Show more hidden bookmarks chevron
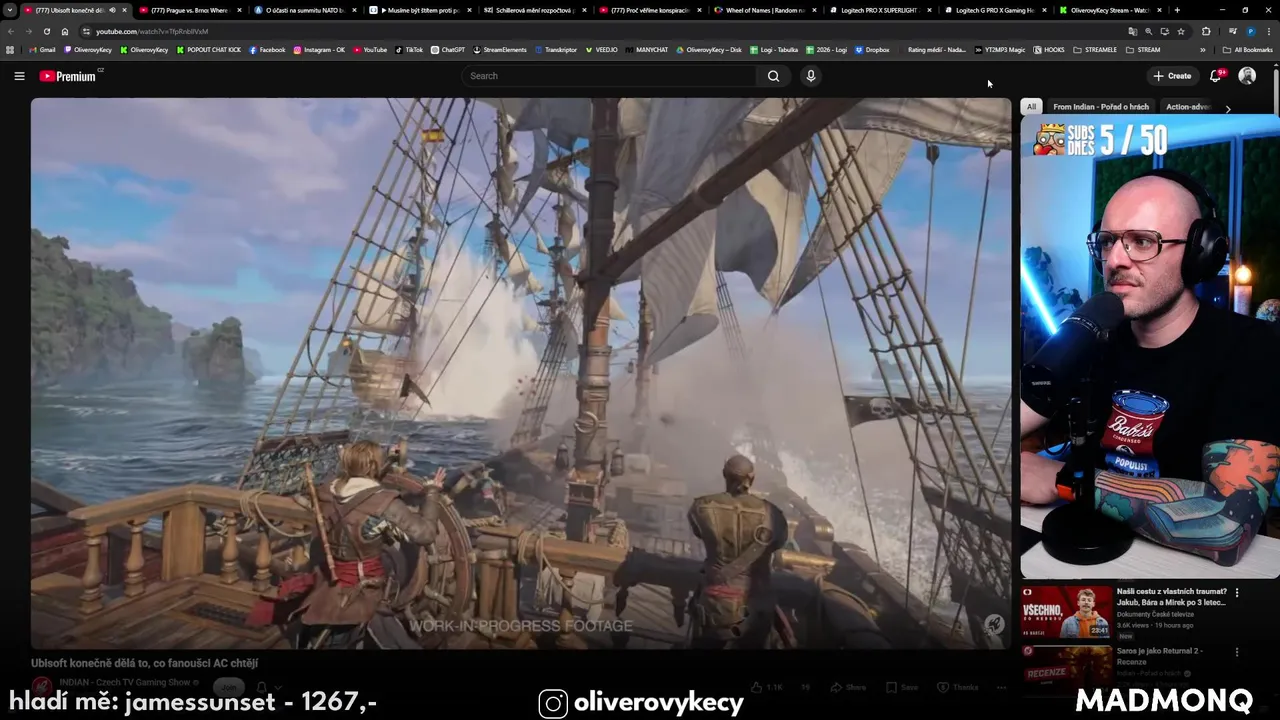 (1203, 50)
